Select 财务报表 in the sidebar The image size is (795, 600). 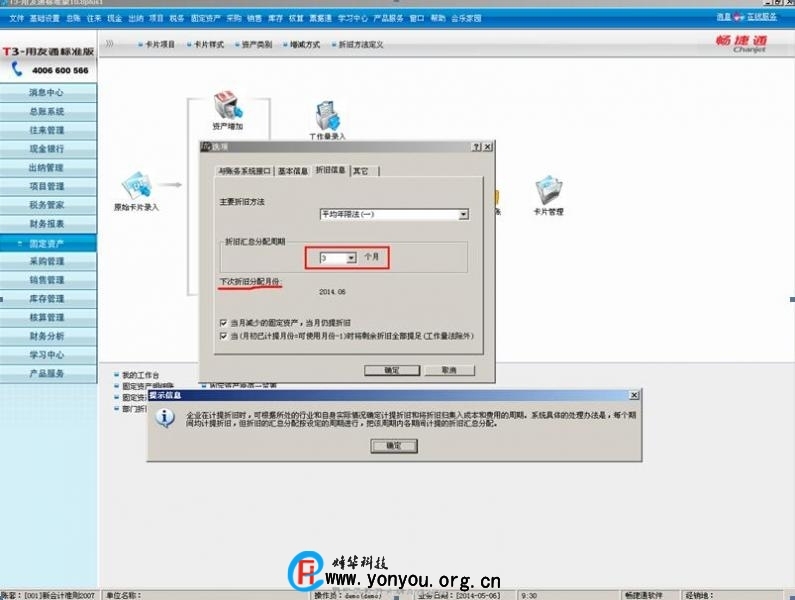[48, 224]
